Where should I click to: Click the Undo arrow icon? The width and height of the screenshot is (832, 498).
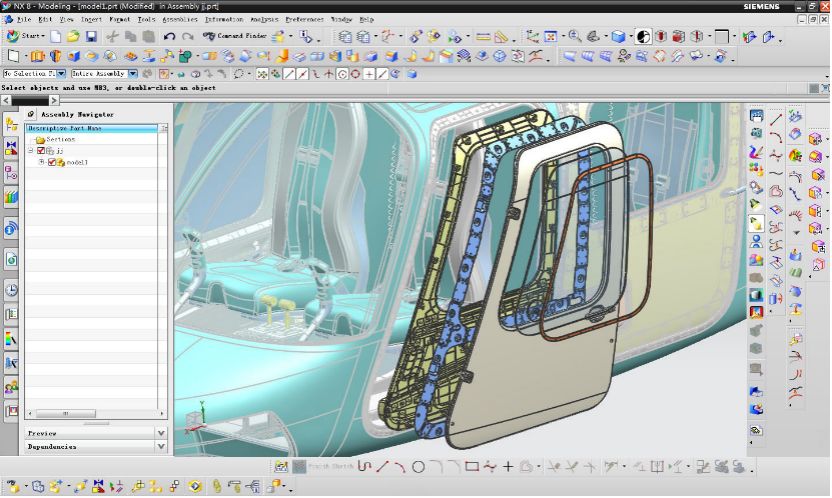click(x=169, y=37)
